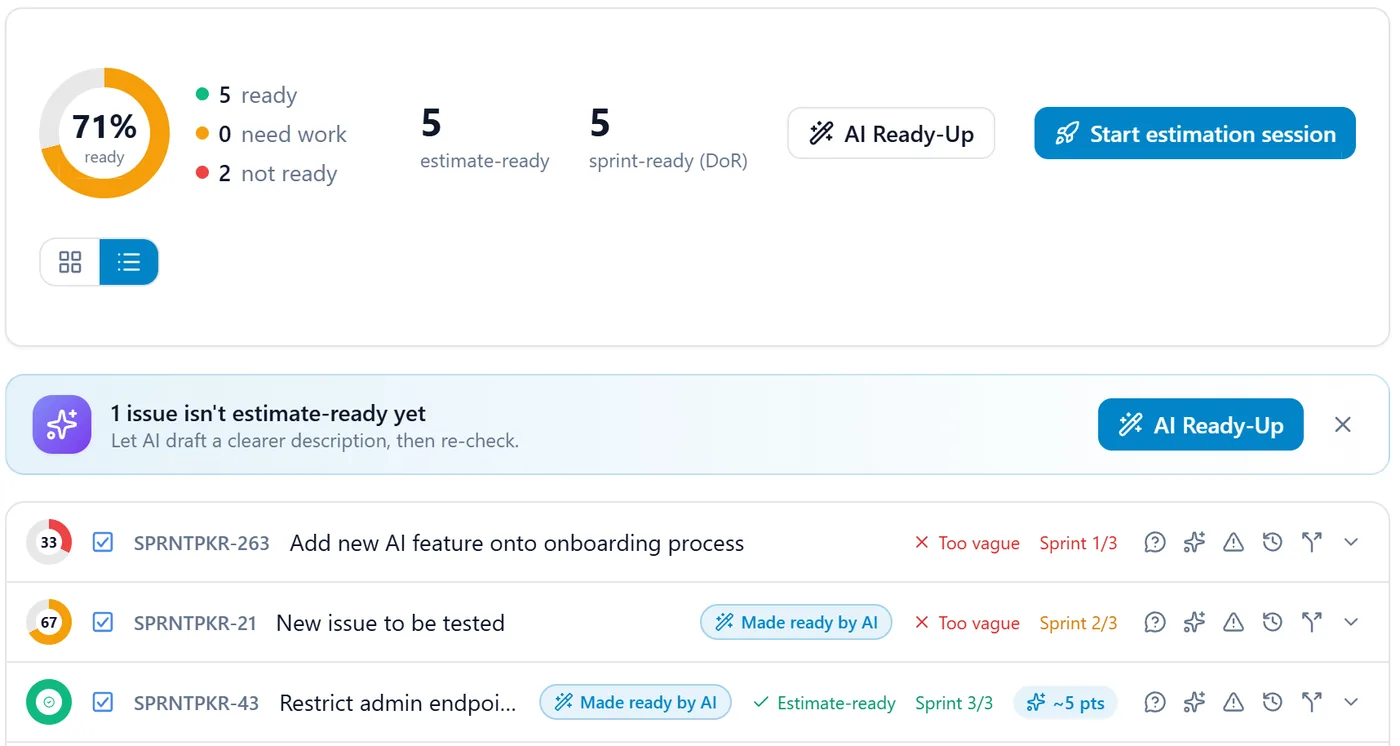Open the warning triangle icon on SPRNTPKR-263

pos(1233,543)
